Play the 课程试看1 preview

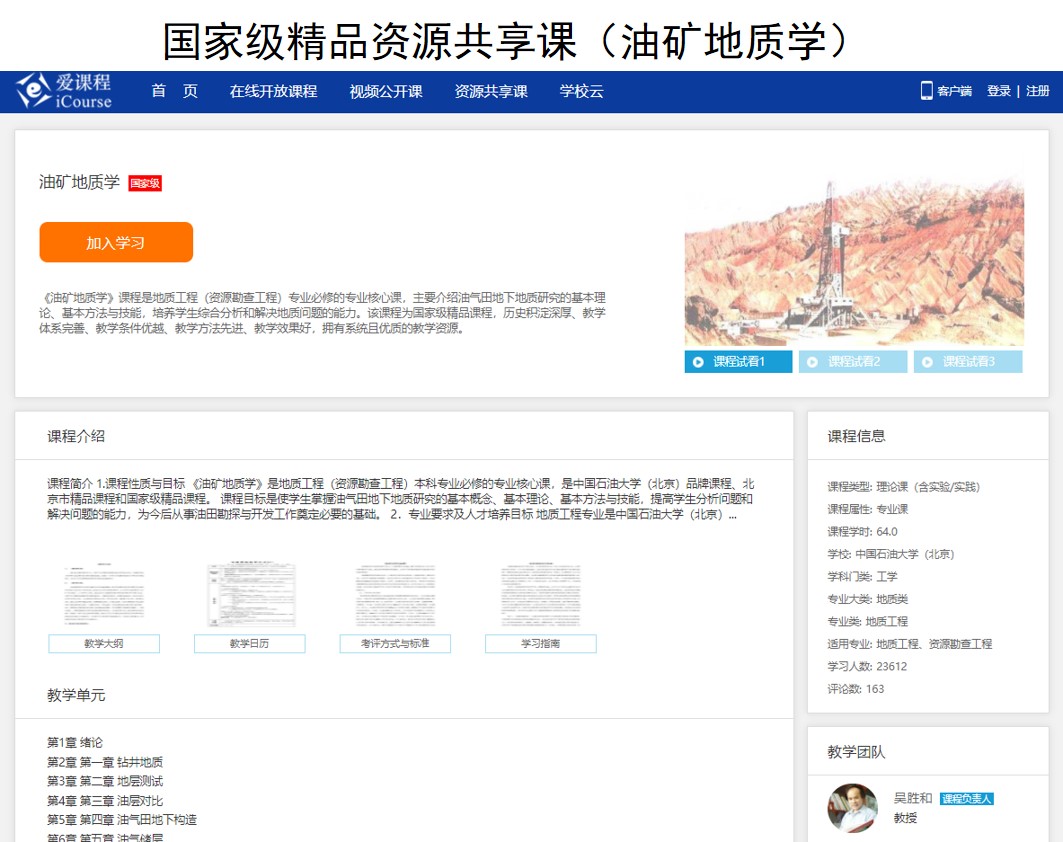tap(738, 362)
